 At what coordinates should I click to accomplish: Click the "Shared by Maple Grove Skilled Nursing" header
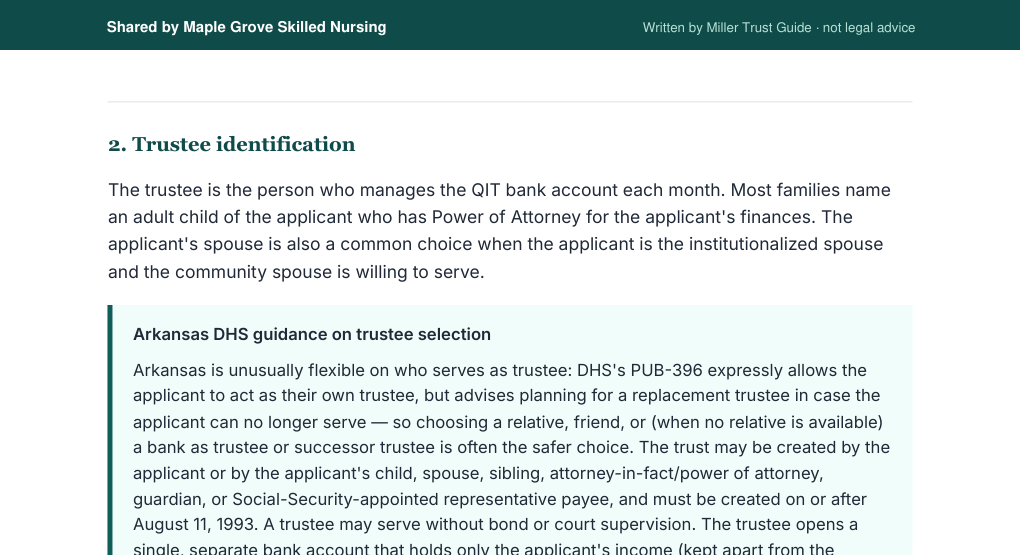246,27
